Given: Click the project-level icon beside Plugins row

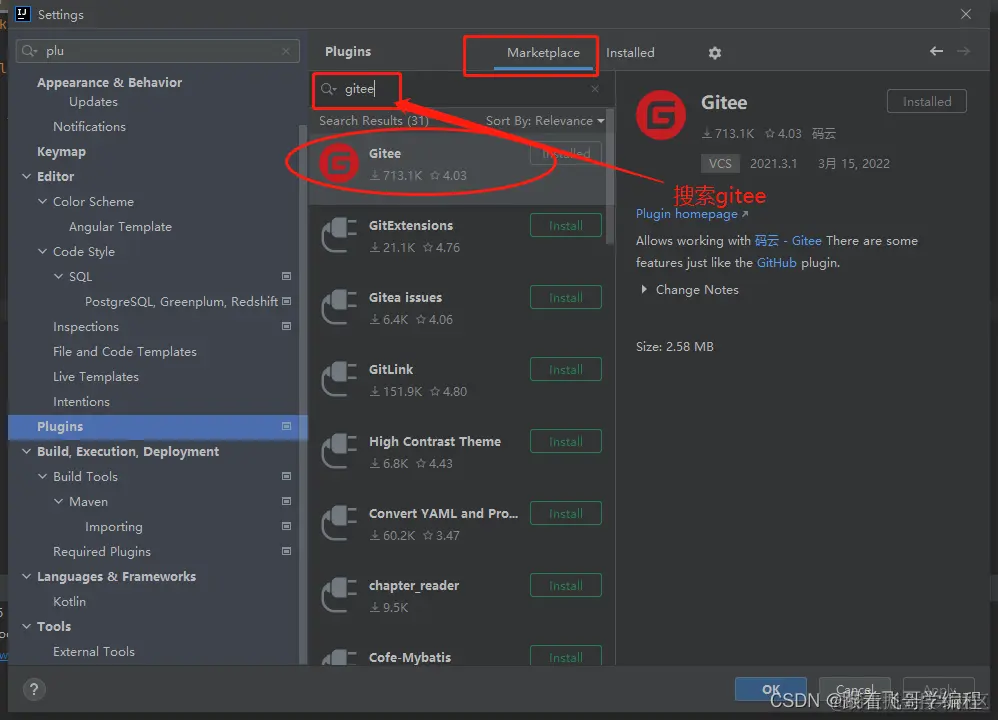Looking at the screenshot, I should pyautogui.click(x=286, y=427).
